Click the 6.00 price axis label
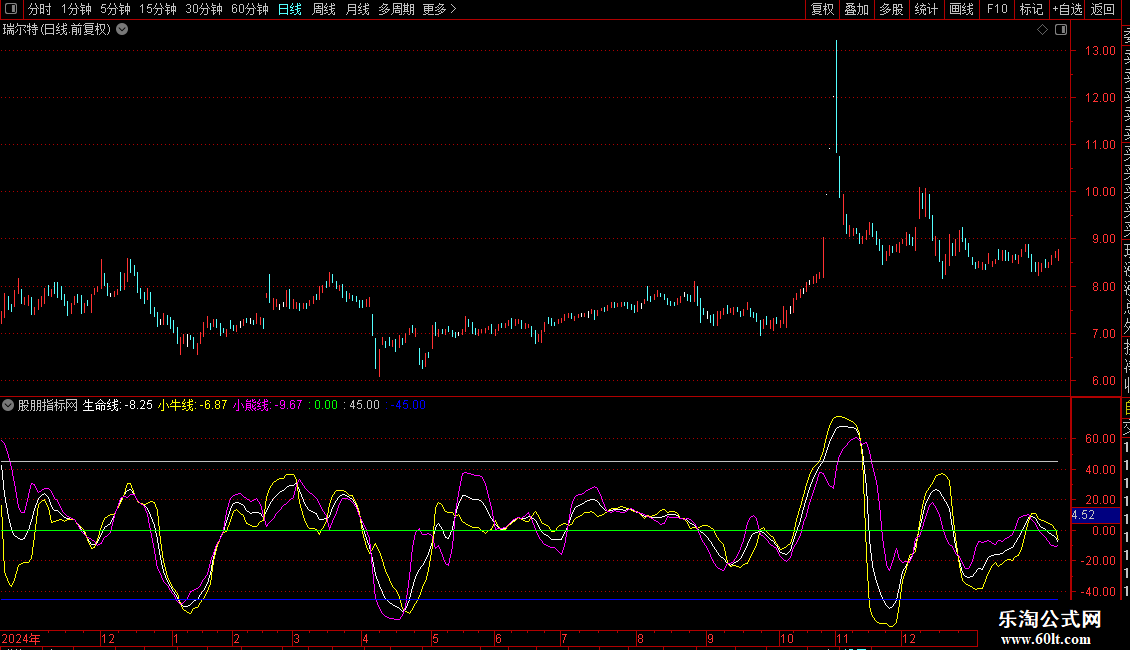Viewport: 1130px width, 650px height. 1103,380
